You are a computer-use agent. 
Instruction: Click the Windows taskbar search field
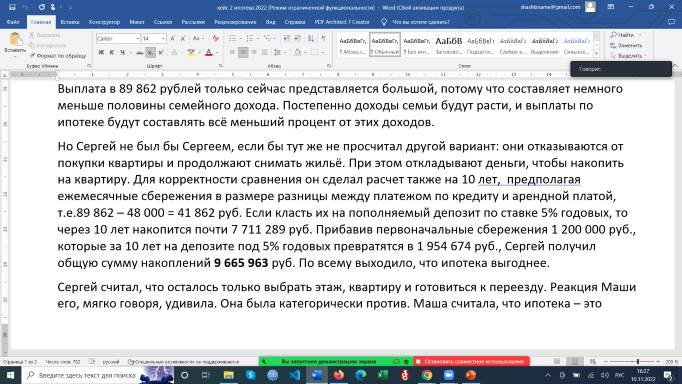click(x=87, y=375)
